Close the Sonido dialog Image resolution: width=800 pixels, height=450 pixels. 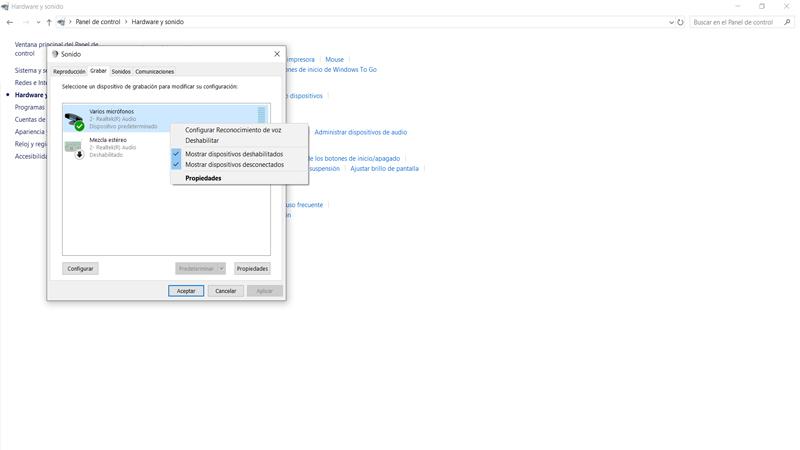[277, 54]
